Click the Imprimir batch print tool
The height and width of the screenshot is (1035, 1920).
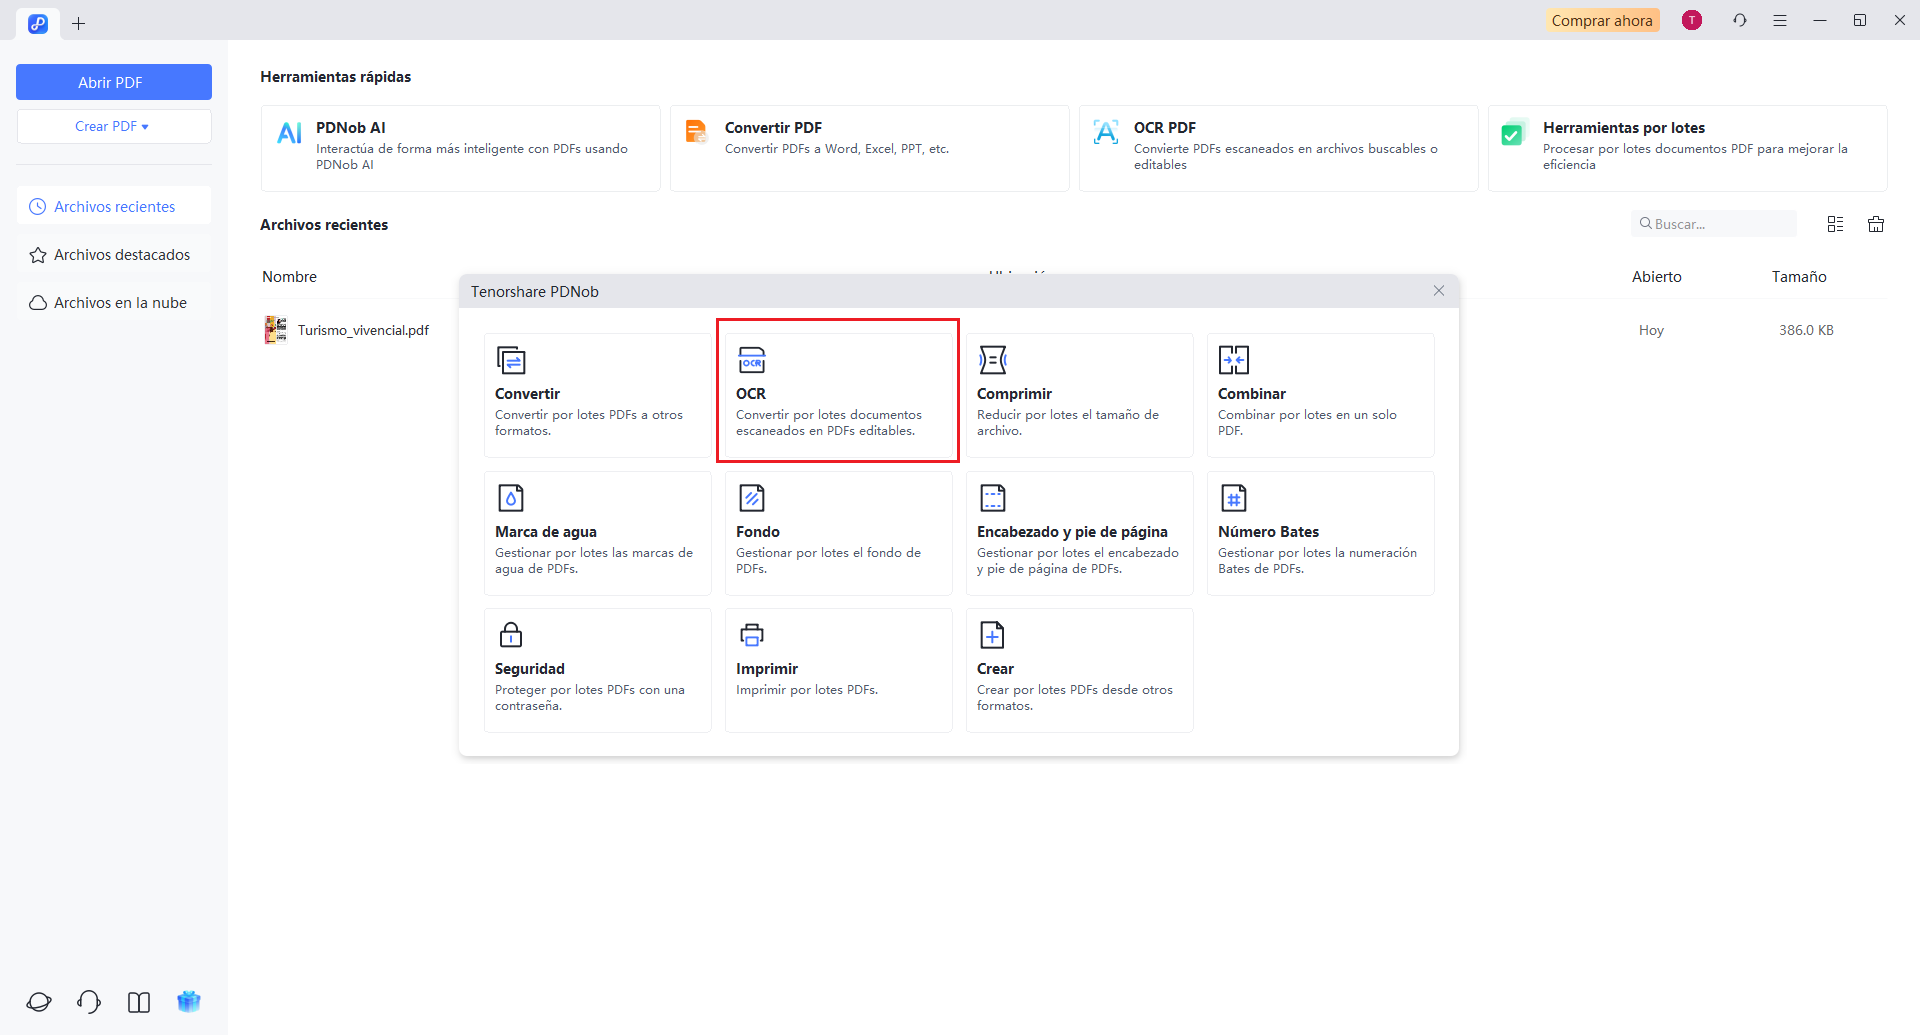coord(838,670)
